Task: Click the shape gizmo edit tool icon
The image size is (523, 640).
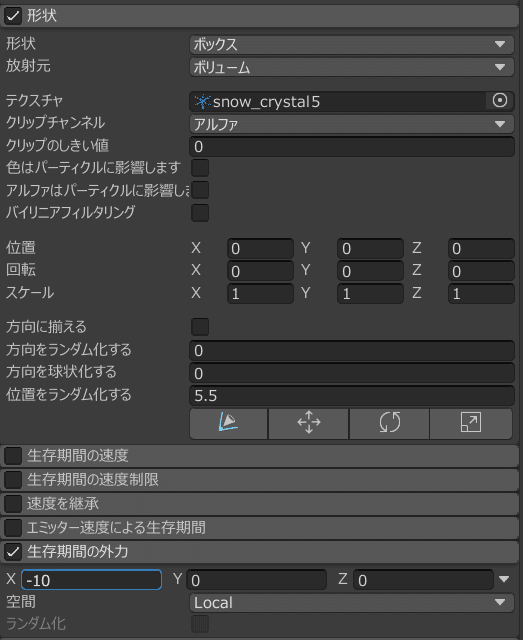Action: [228, 423]
